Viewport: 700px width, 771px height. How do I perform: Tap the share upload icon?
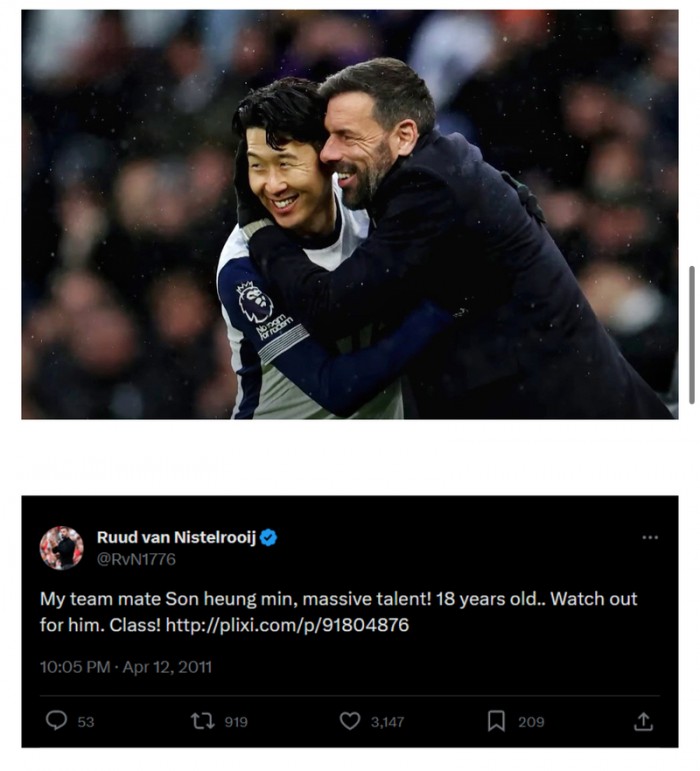click(644, 720)
